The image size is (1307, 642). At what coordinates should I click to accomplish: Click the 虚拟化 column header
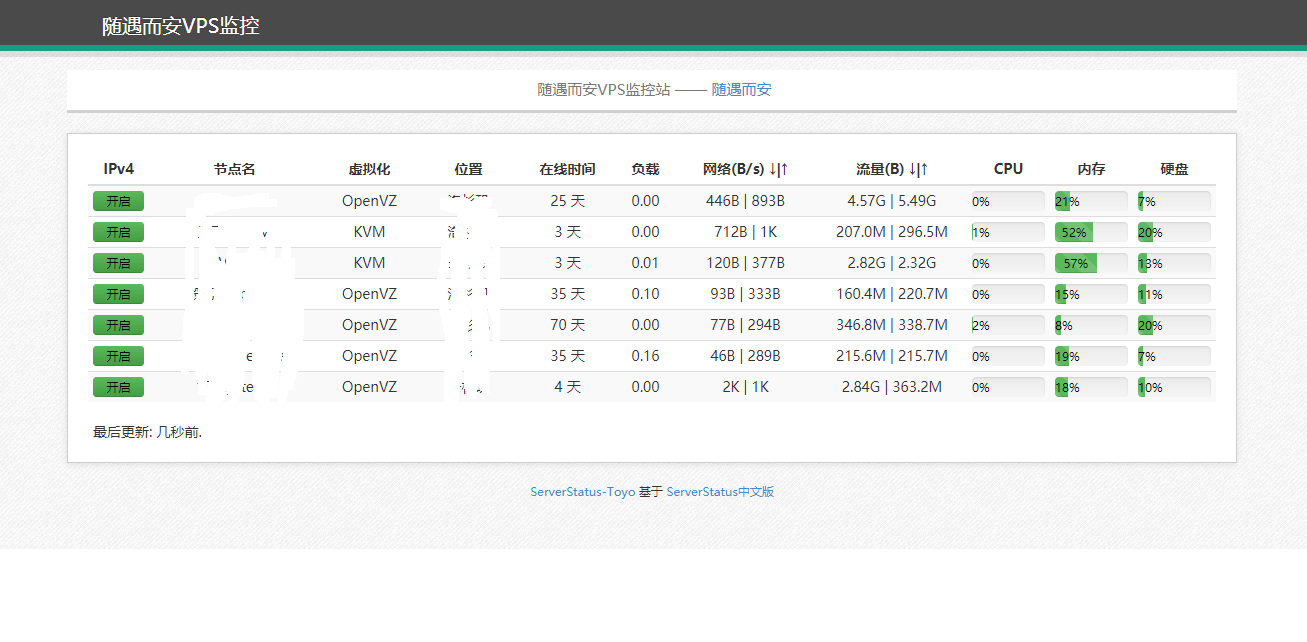[x=368, y=168]
